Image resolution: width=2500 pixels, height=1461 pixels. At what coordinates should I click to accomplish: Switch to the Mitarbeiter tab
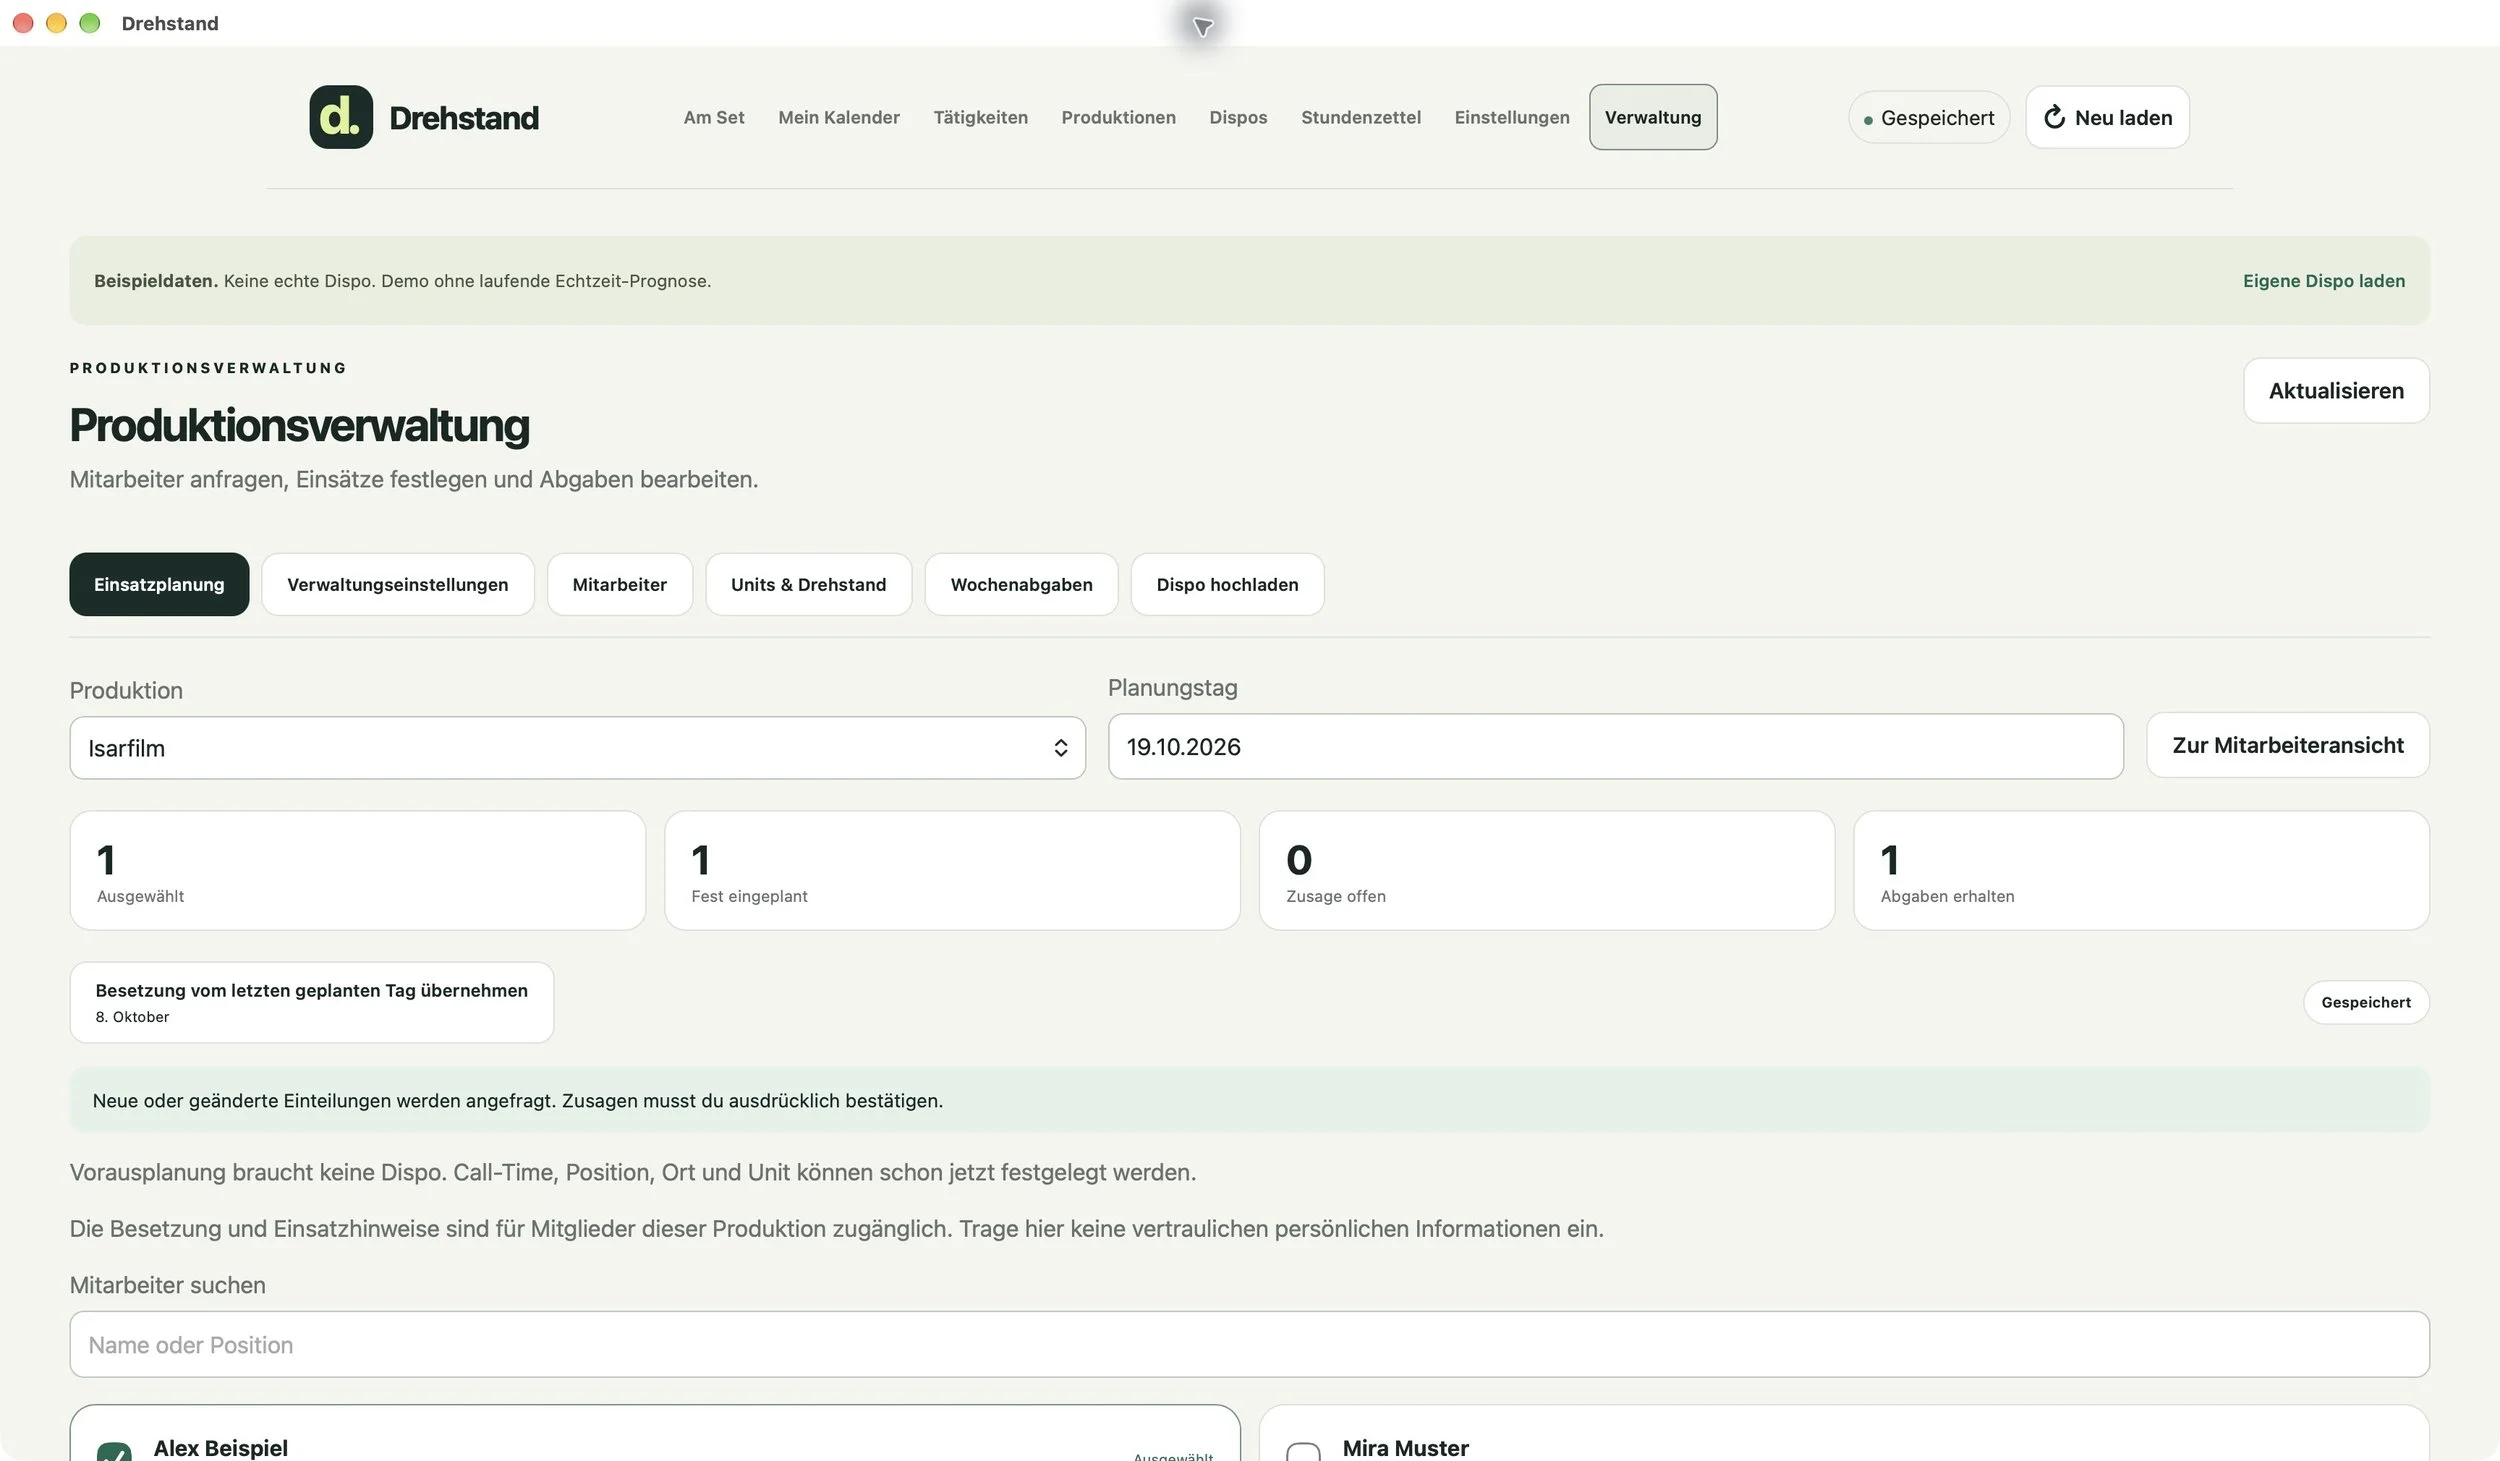(x=619, y=584)
